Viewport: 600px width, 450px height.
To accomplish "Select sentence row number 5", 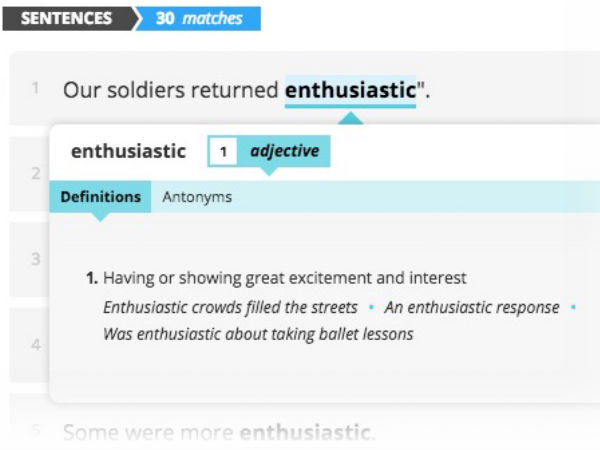I will [x=35, y=432].
